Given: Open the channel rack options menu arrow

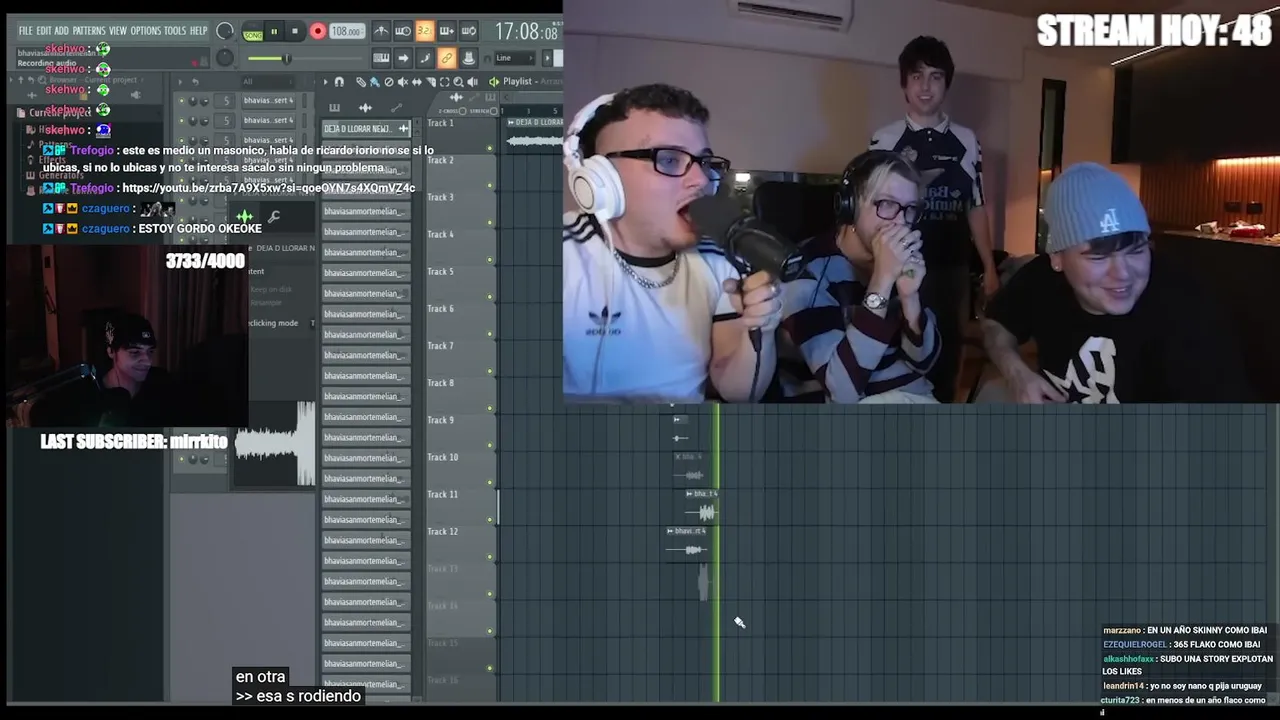Looking at the screenshot, I should click(180, 81).
